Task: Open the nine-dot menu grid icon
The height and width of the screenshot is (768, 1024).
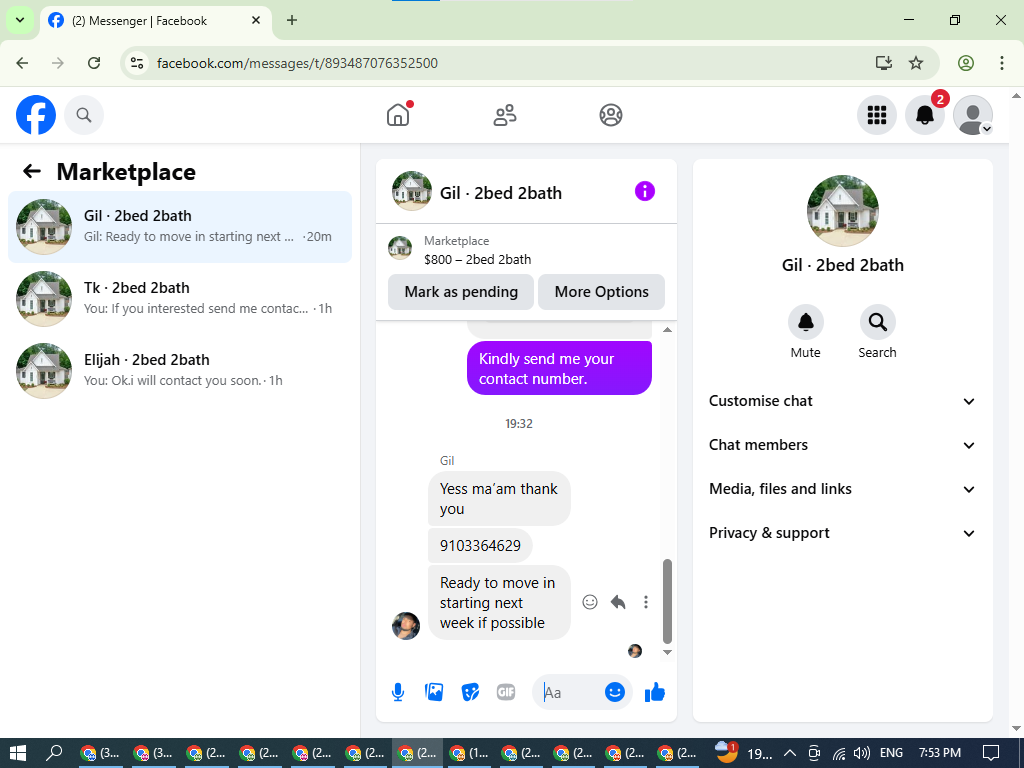Action: 876,115
